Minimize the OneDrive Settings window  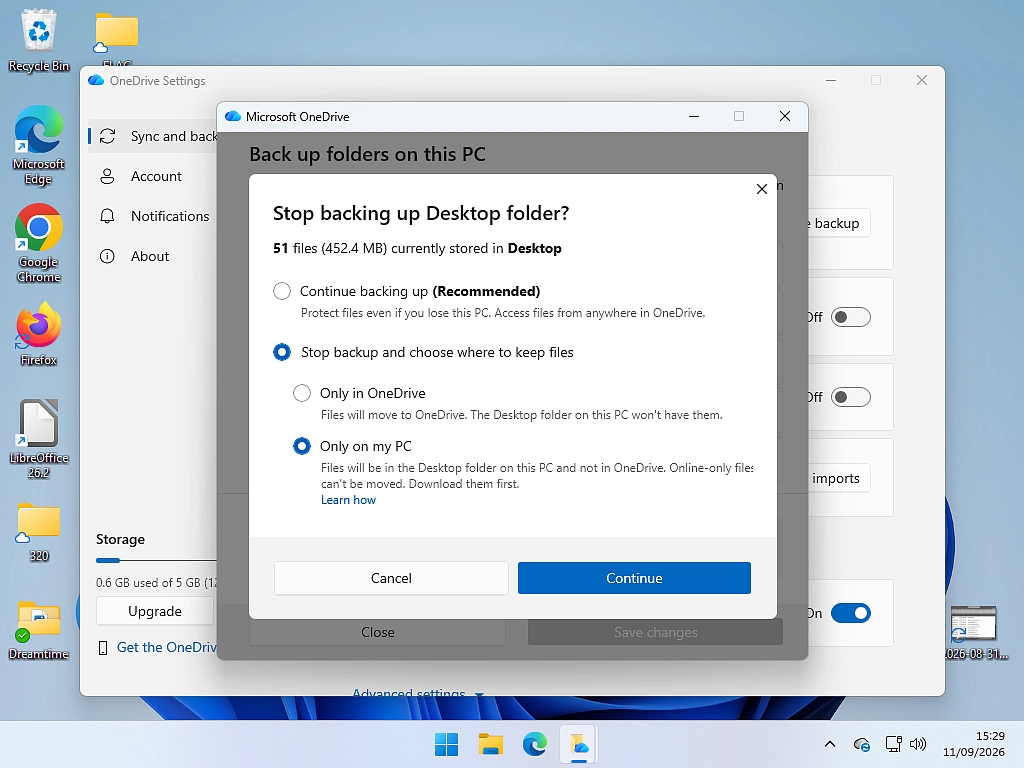point(831,80)
